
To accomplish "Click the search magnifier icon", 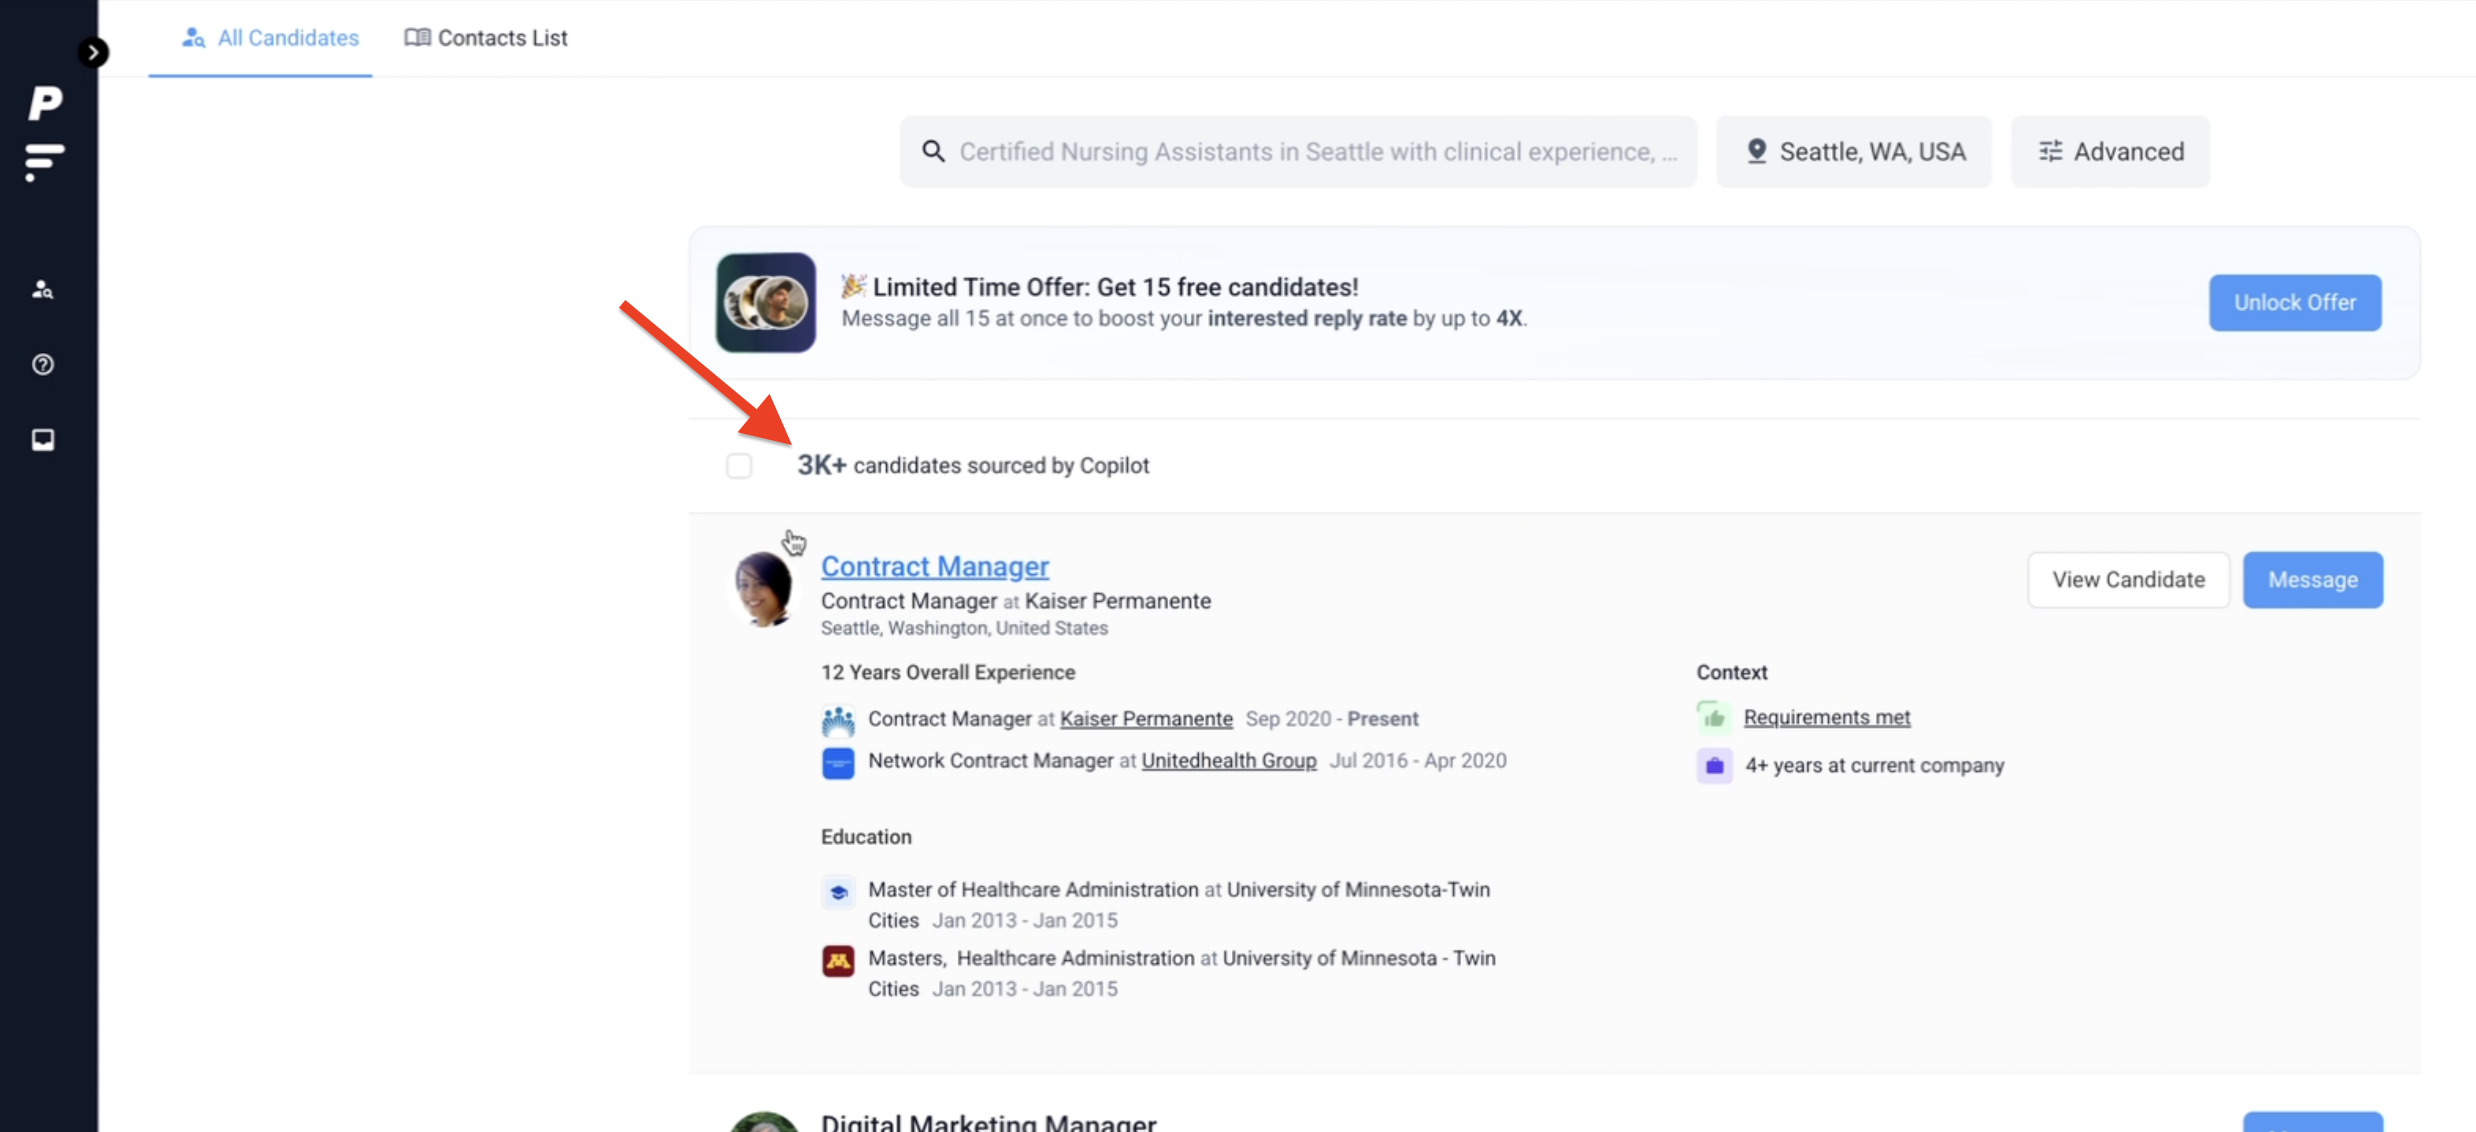I will click(x=933, y=152).
